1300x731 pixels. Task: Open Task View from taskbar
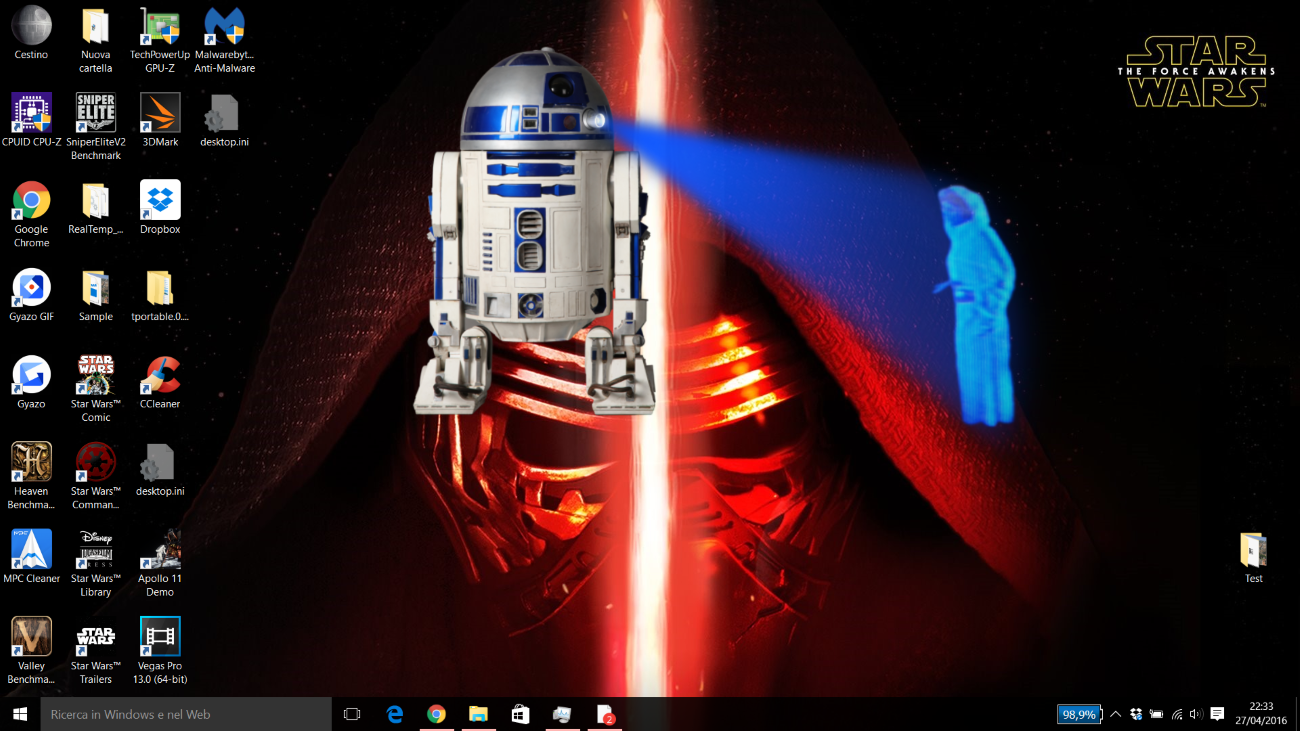[x=352, y=714]
